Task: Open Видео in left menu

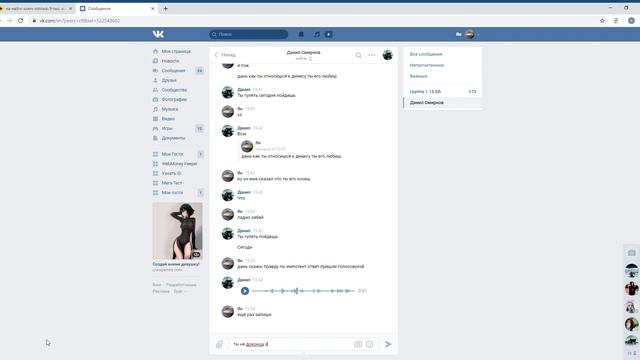Action: tap(168, 119)
